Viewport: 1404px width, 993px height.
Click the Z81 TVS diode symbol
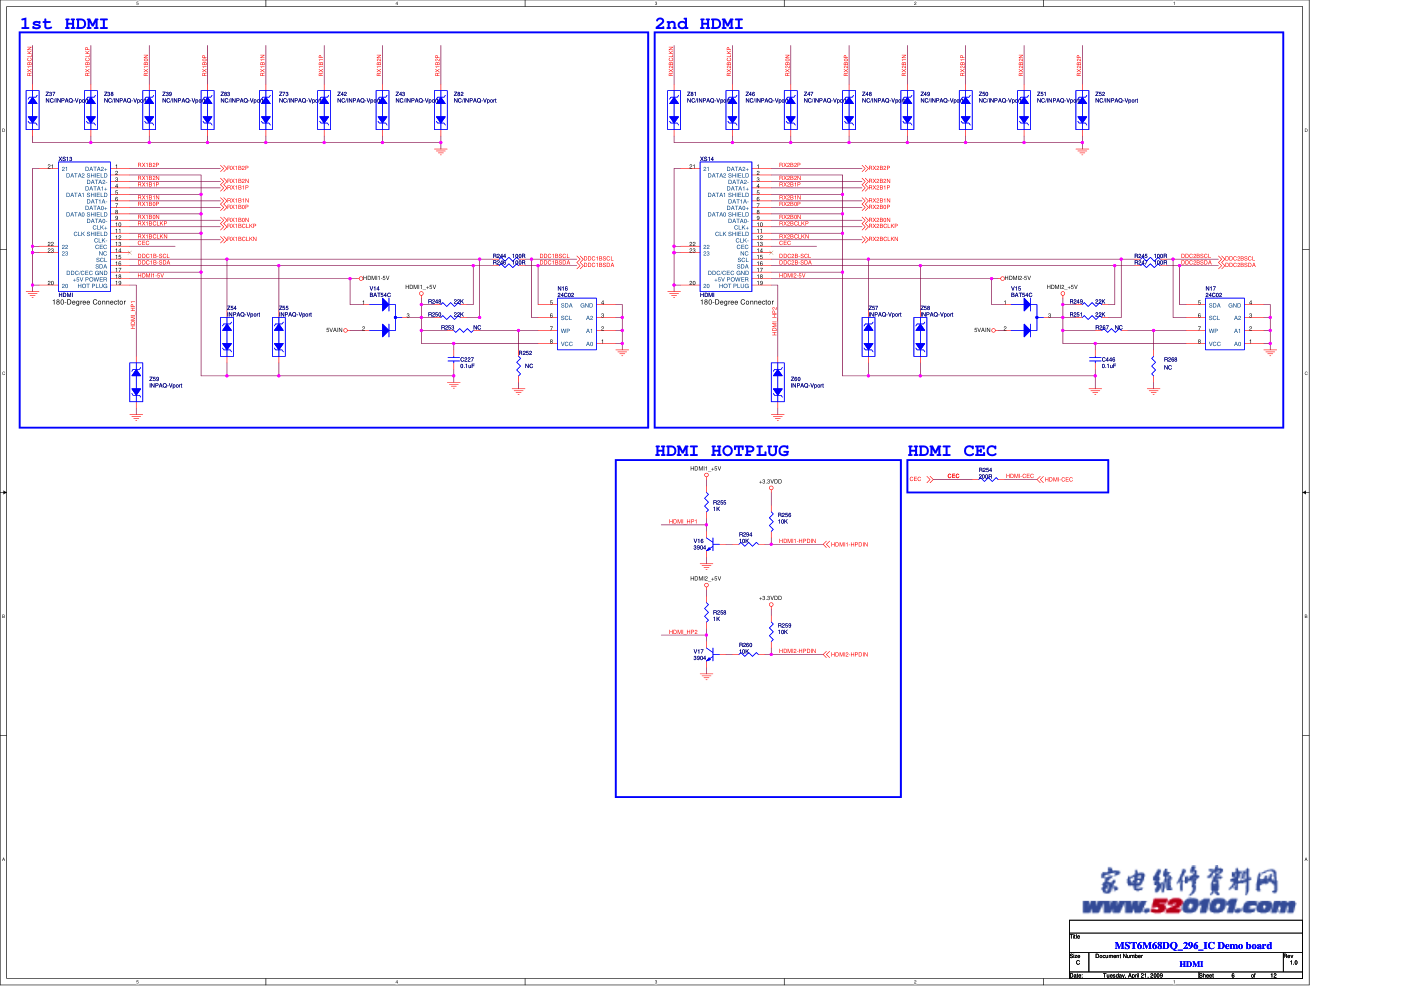pos(674,110)
